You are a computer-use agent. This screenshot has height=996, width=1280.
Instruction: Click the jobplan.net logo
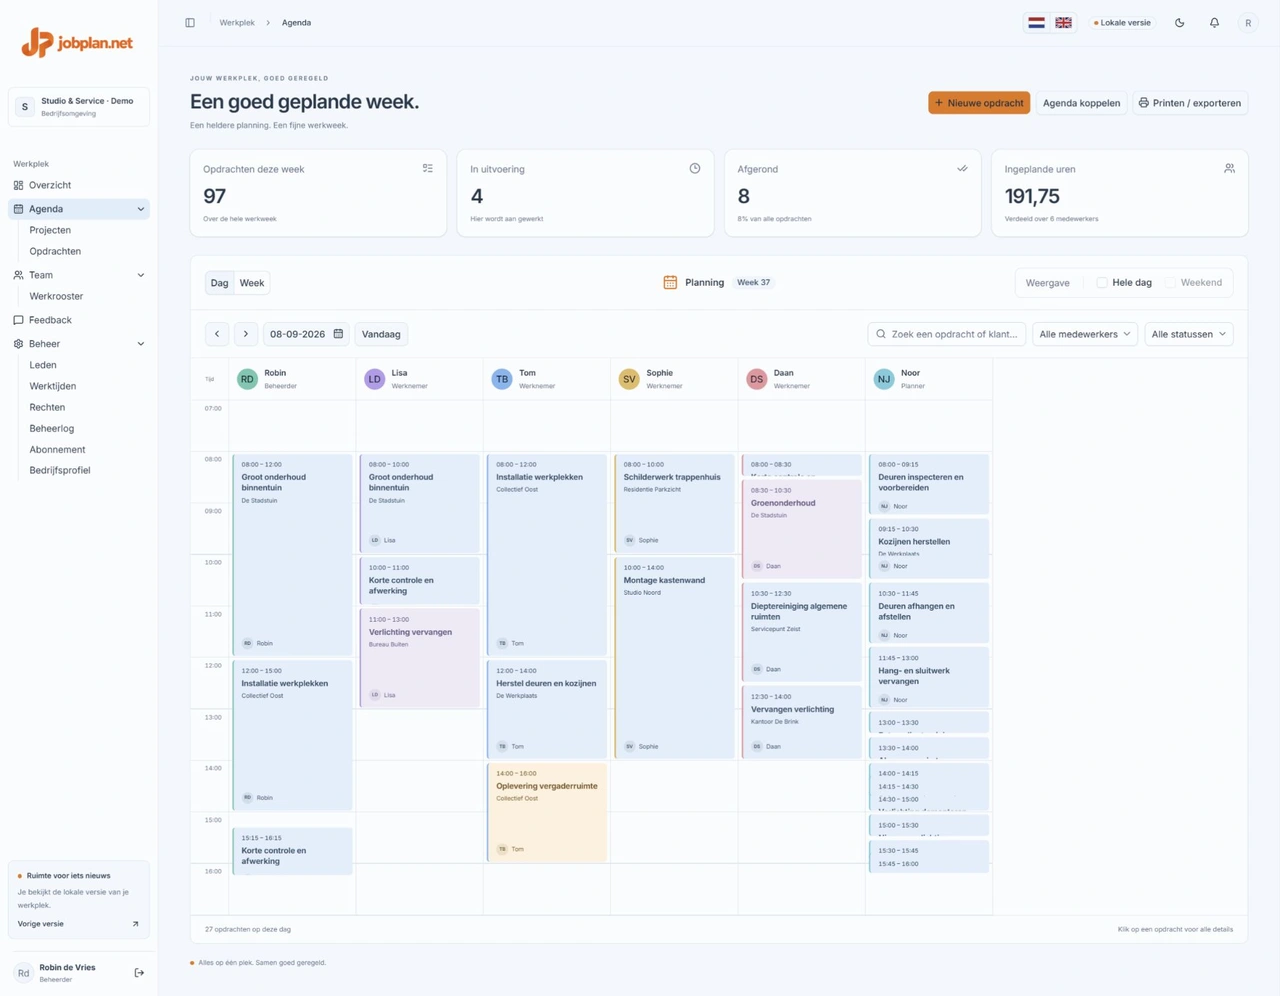point(78,43)
